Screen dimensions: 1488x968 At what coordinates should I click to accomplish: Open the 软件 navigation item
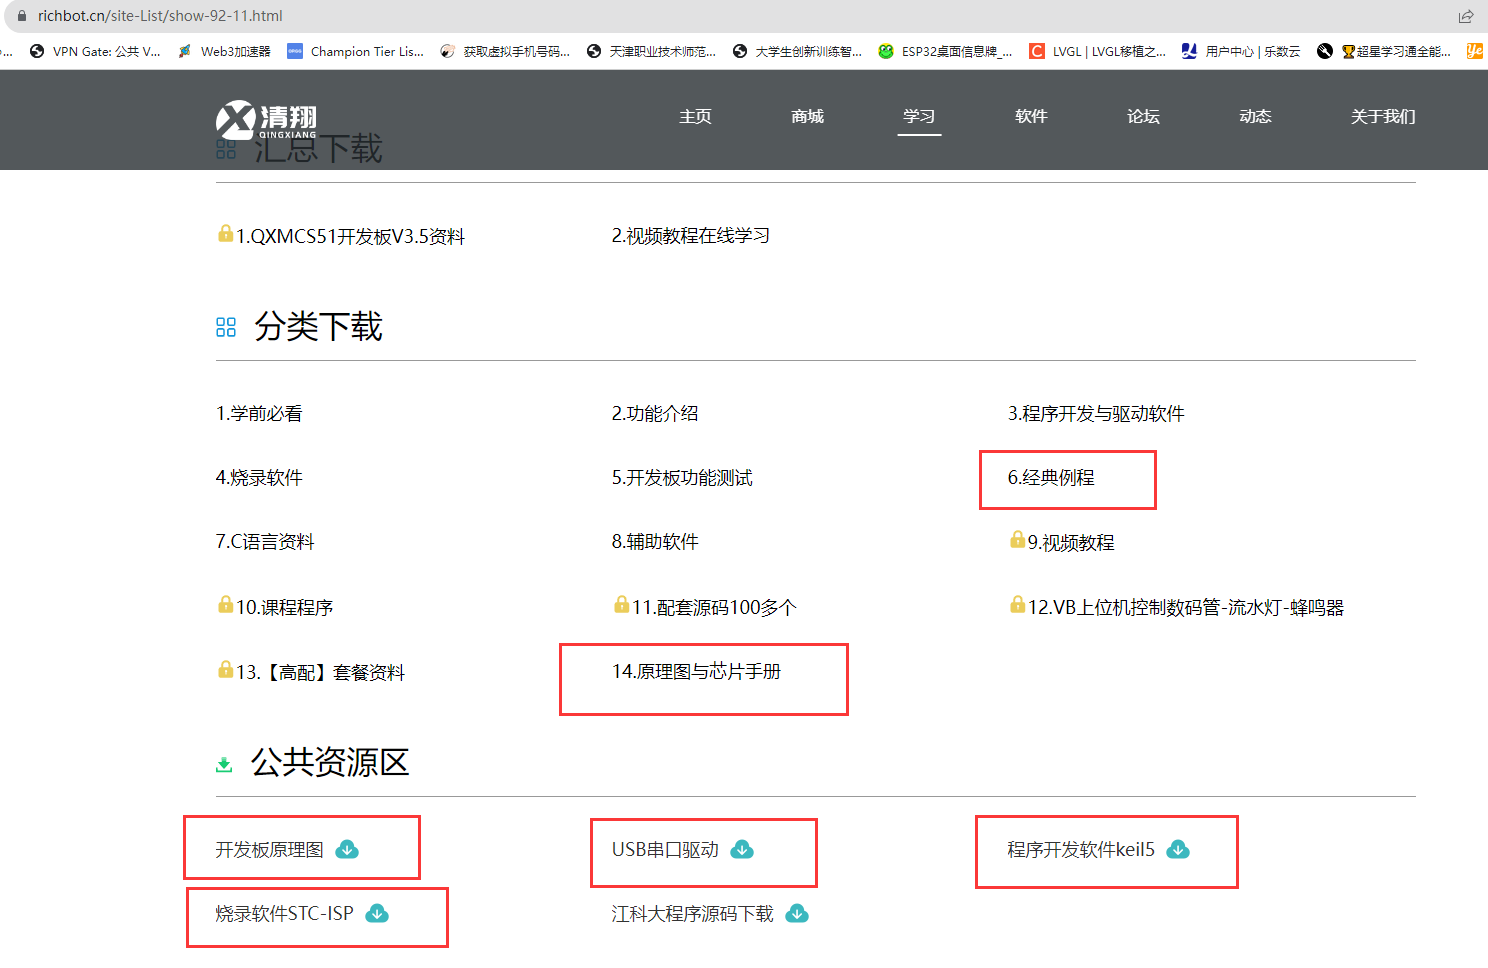pos(1031,117)
